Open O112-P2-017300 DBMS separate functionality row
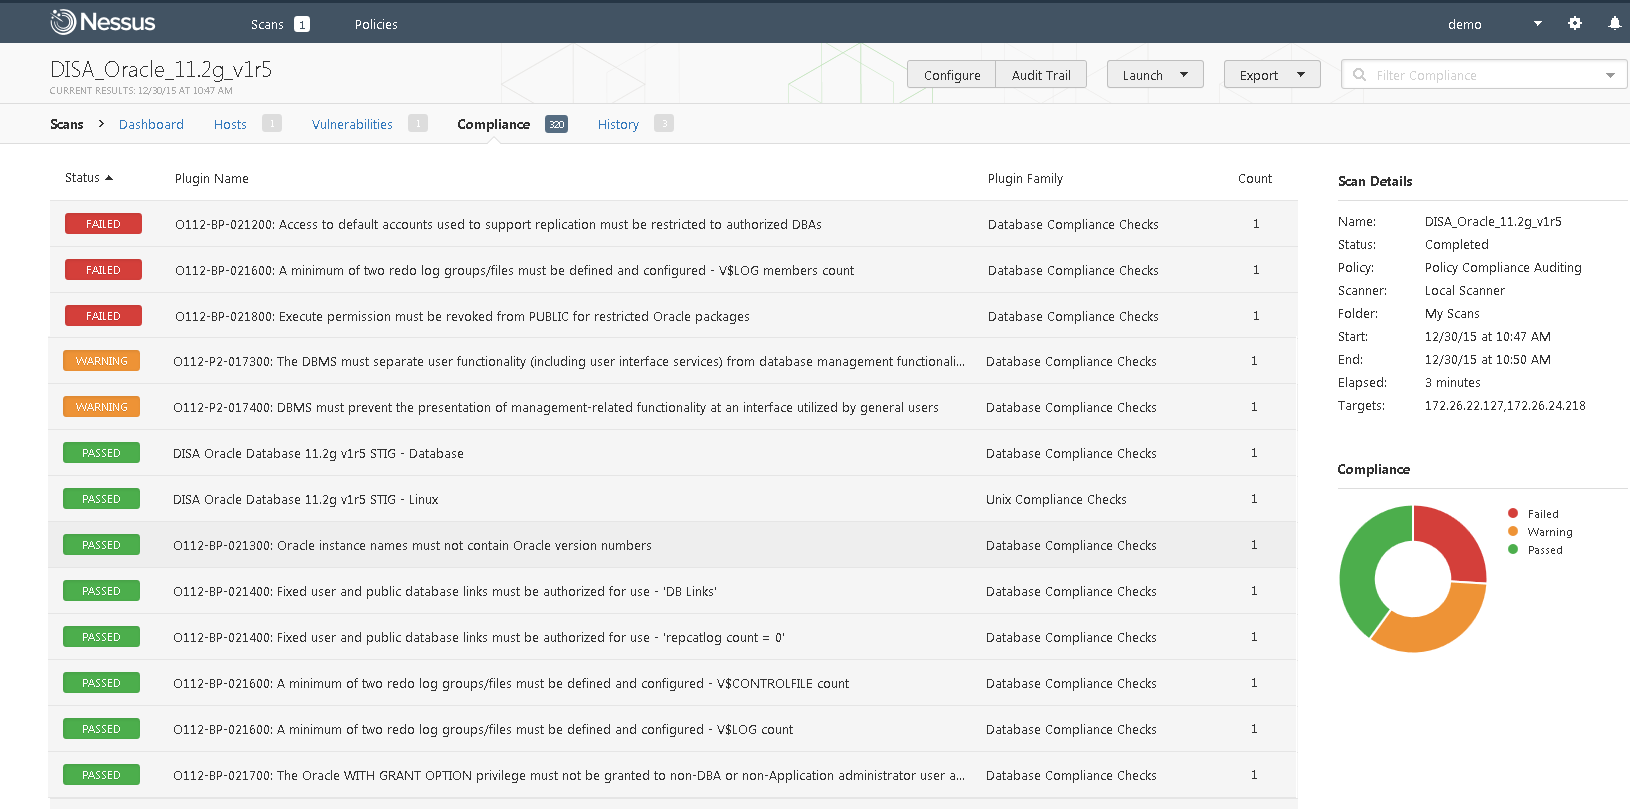The width and height of the screenshot is (1630, 809). click(x=673, y=361)
